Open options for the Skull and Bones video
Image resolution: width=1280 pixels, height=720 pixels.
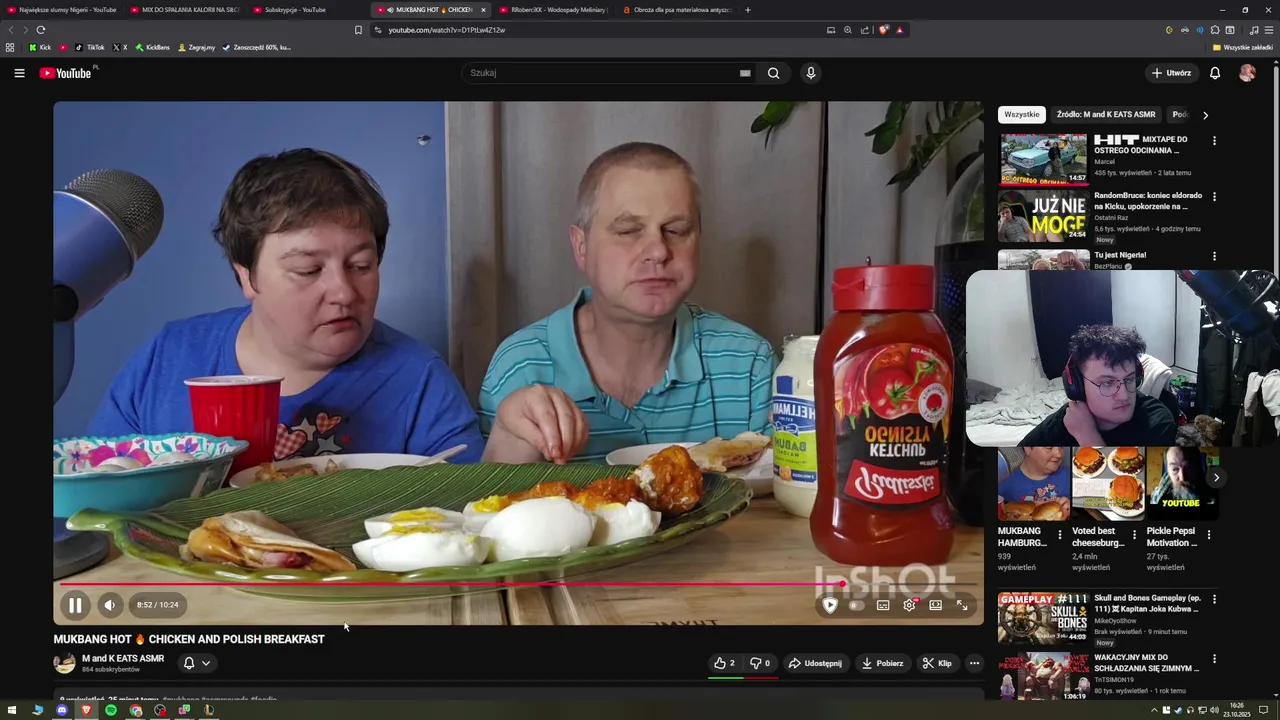click(x=1214, y=599)
